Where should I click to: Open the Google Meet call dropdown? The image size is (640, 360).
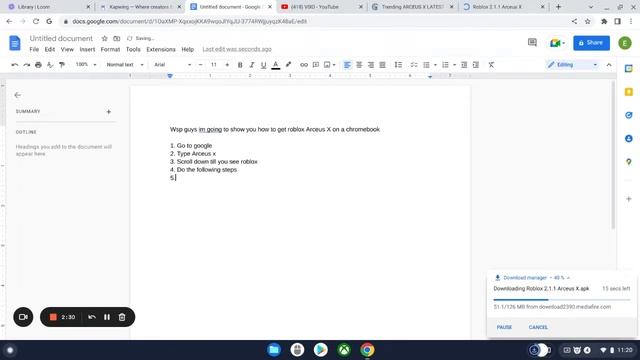(557, 43)
